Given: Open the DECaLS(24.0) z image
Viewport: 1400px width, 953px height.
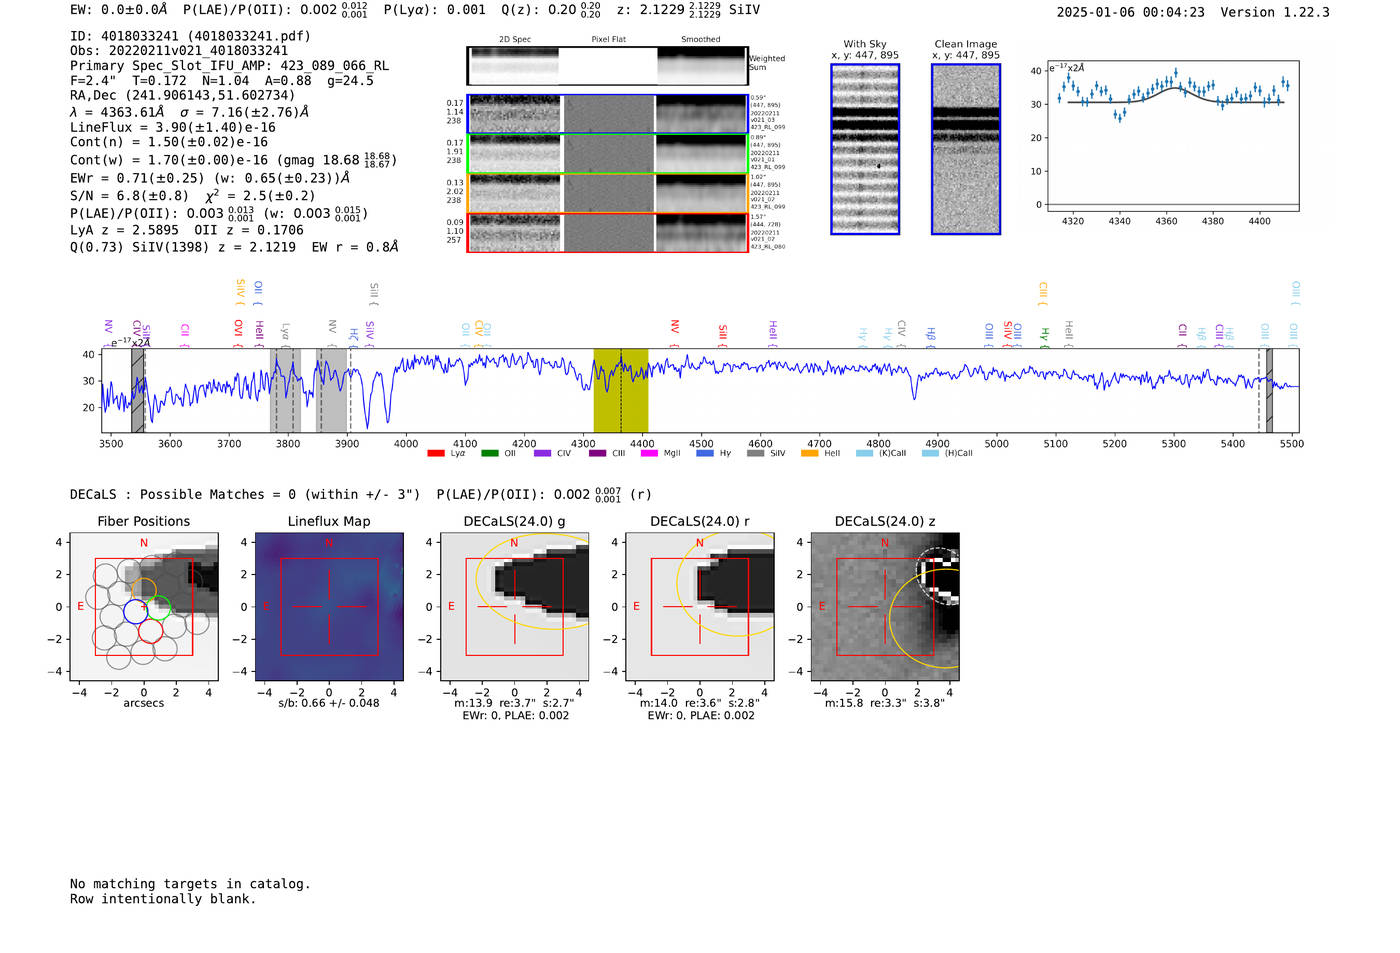Looking at the screenshot, I should tap(885, 606).
